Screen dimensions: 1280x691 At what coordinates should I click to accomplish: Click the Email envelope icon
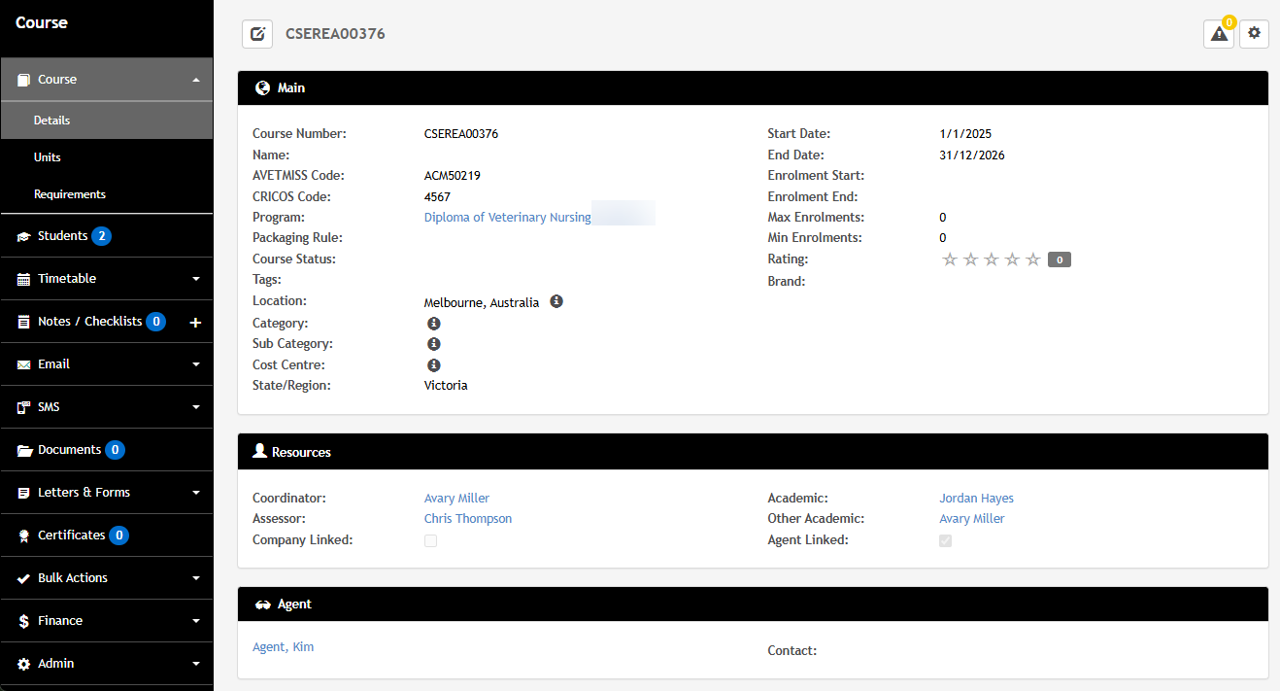click(x=24, y=365)
